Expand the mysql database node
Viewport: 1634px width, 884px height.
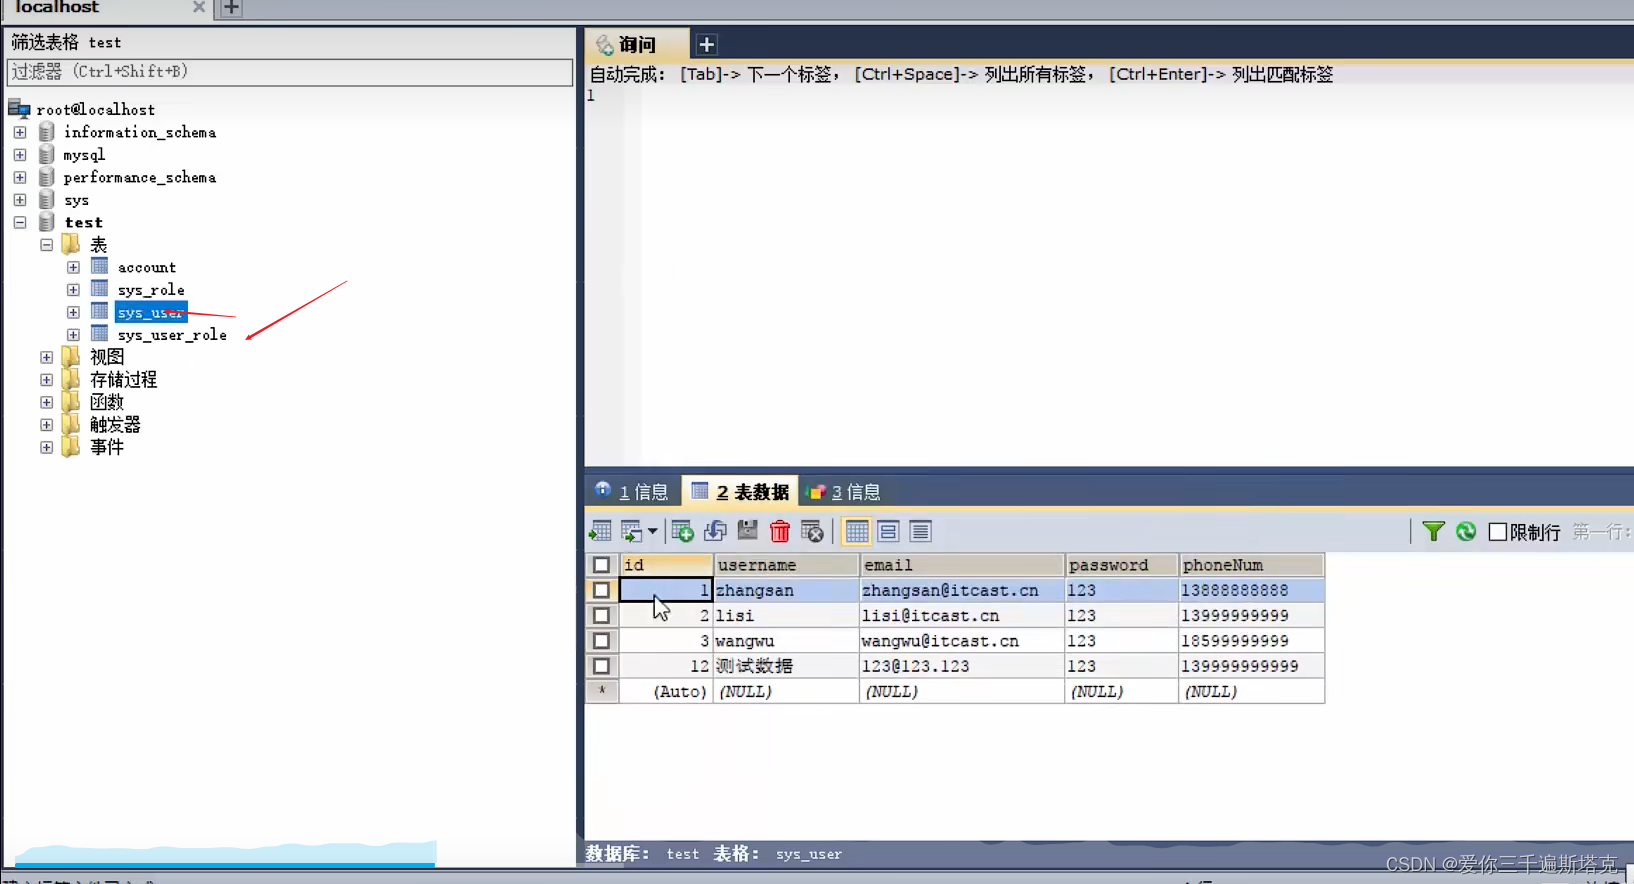(20, 155)
